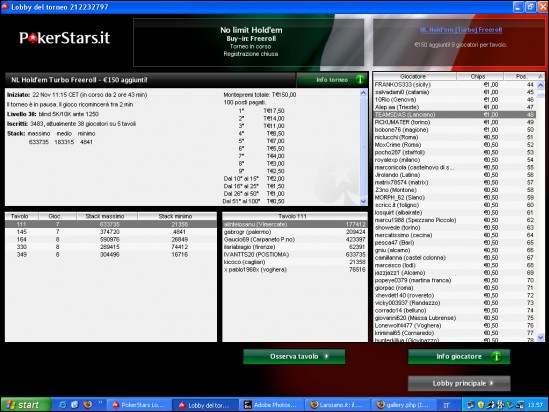Click the last tray icon before the clock
Viewport: 549px width, 412px height.
click(520, 405)
